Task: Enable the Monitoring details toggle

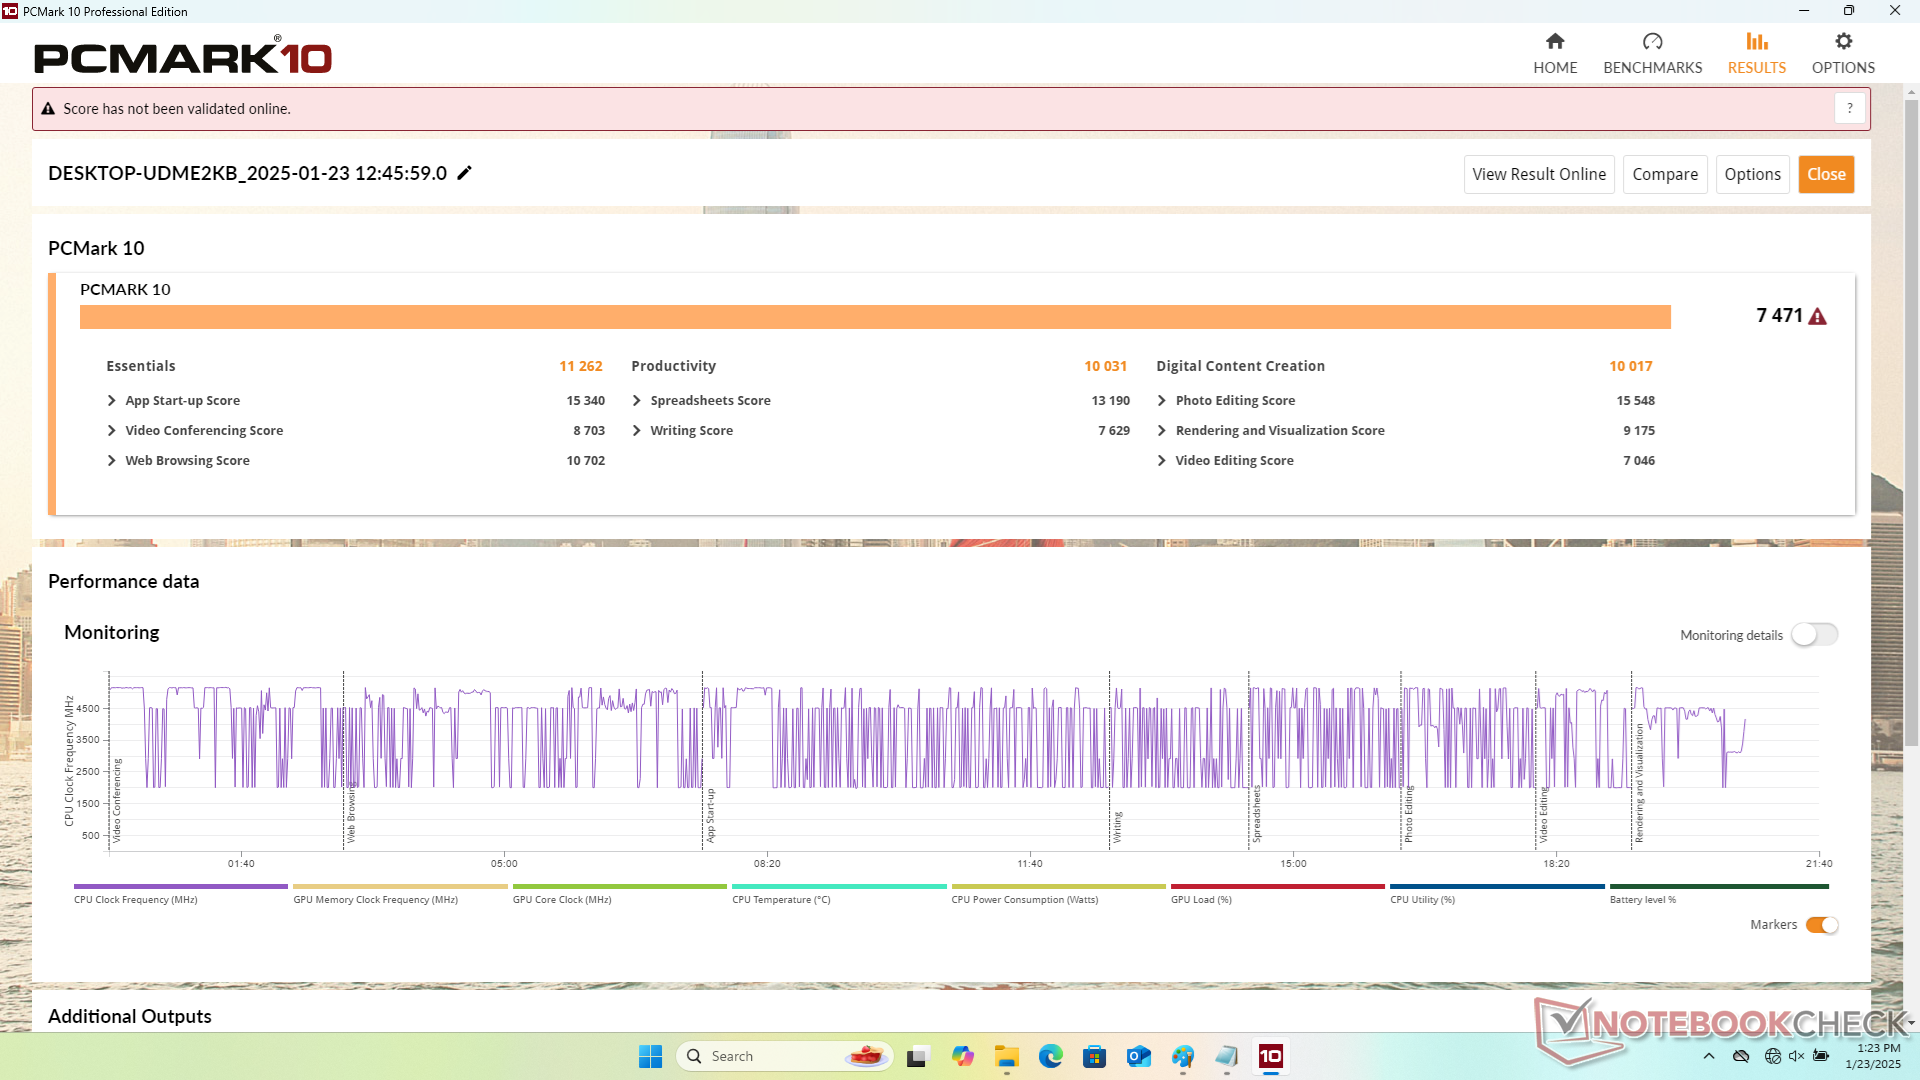Action: pos(1814,635)
